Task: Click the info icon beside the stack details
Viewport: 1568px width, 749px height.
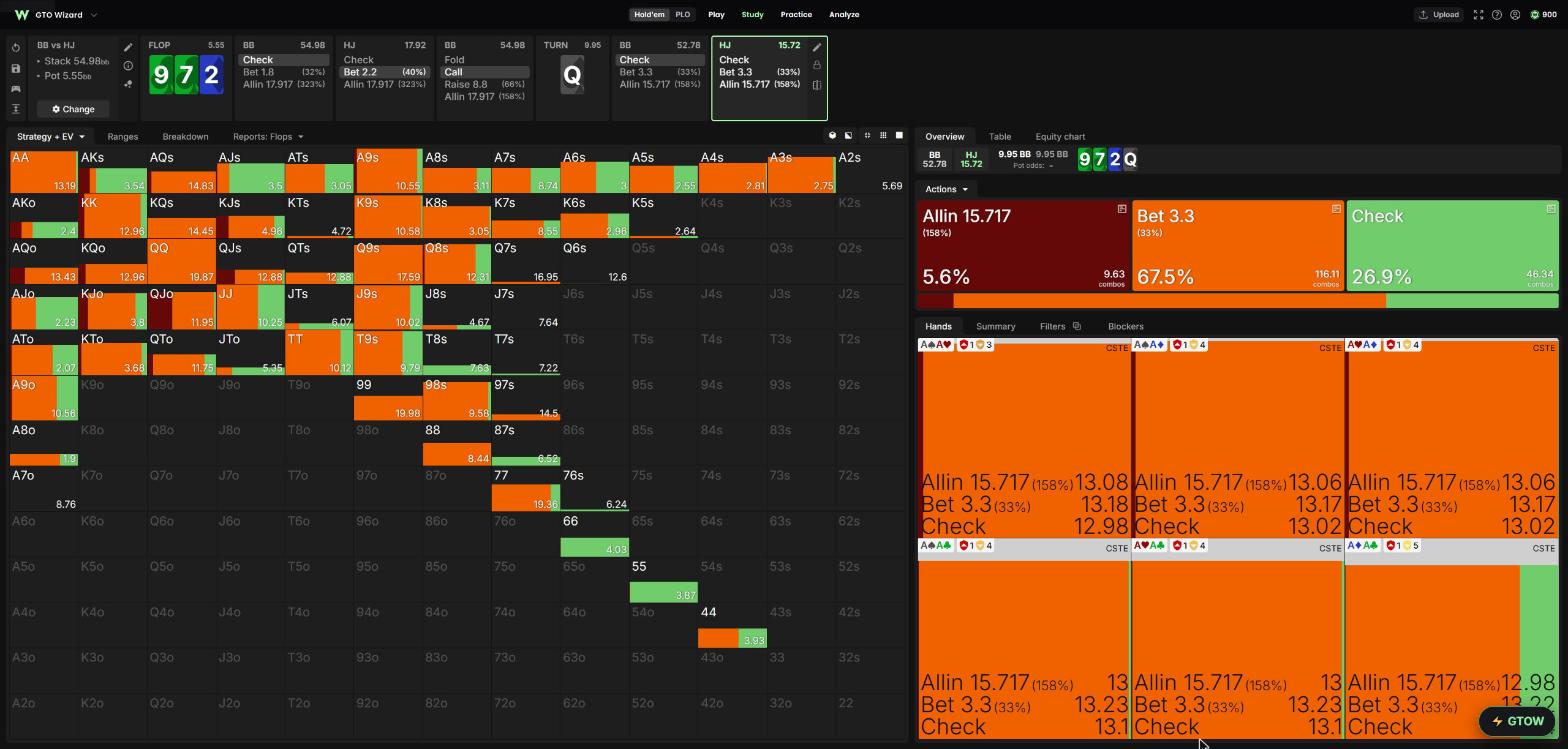Action: pos(128,66)
